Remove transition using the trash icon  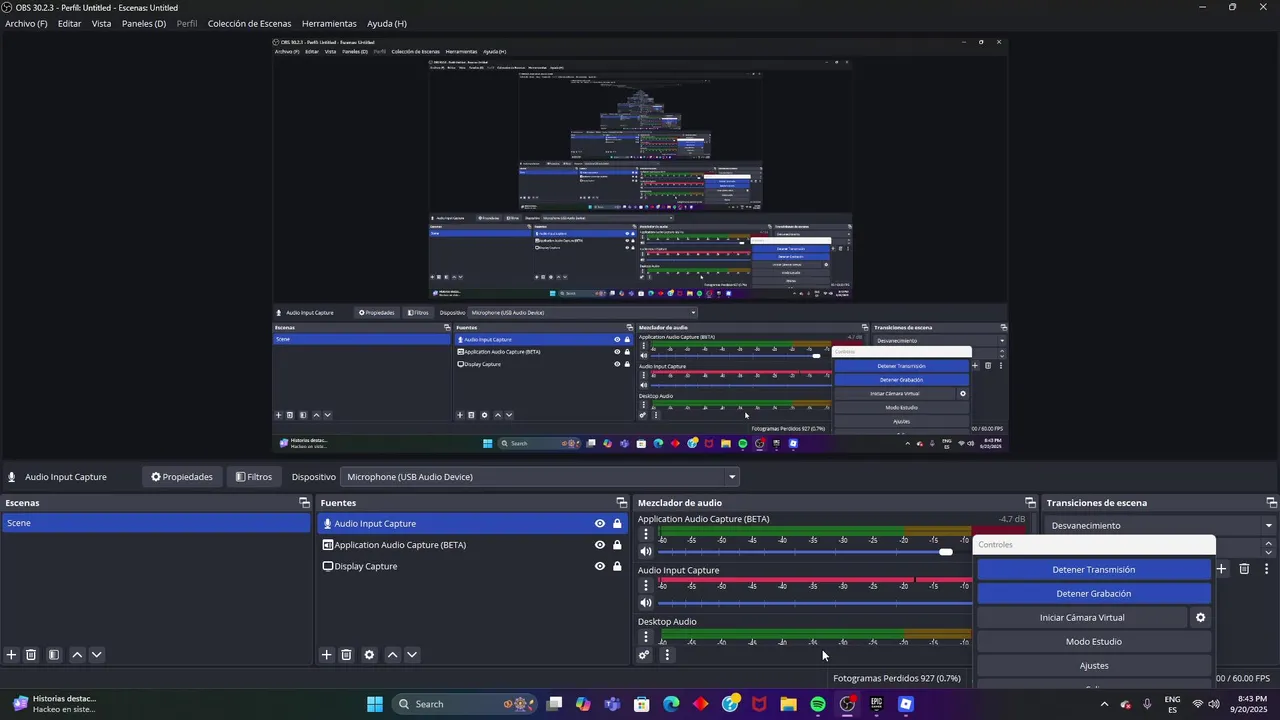click(1244, 569)
